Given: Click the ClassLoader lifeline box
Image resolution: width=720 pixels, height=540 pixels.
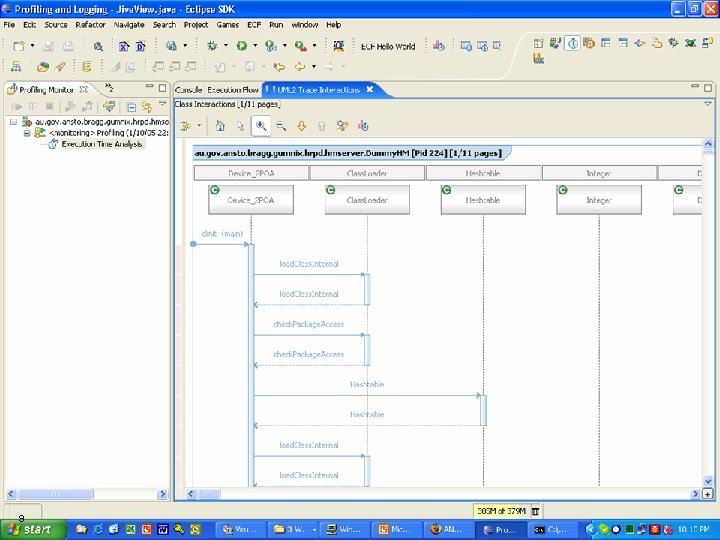Looking at the screenshot, I should (x=367, y=200).
